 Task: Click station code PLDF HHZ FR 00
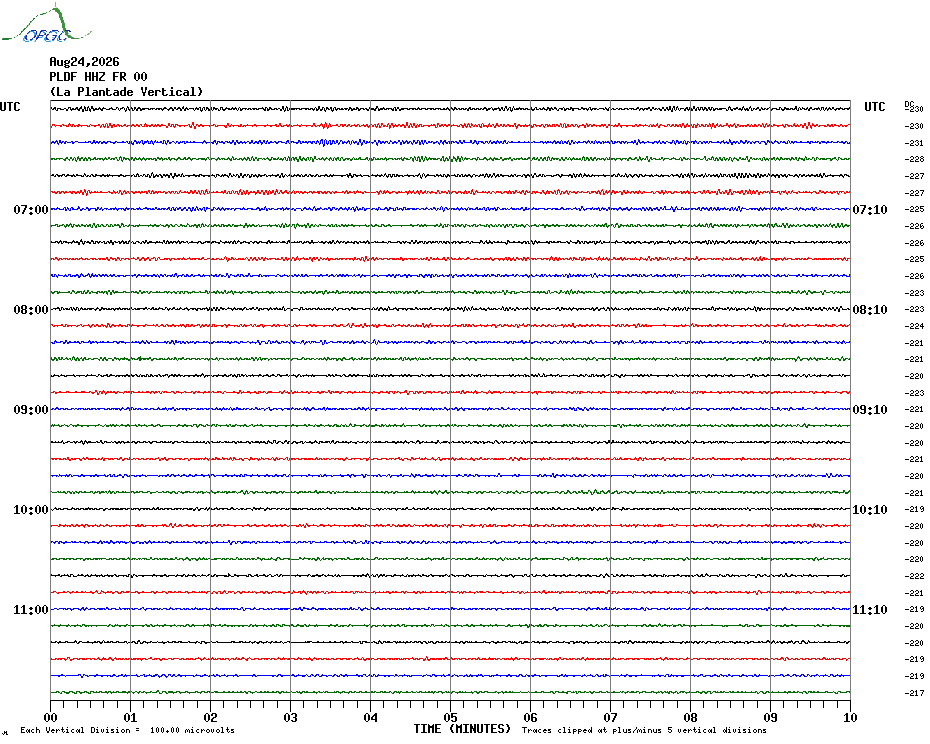coord(98,77)
